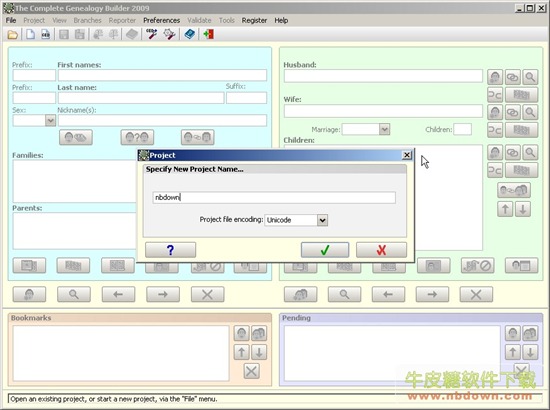Click the Bookmarks list box
This screenshot has width=550, height=410.
[121, 353]
